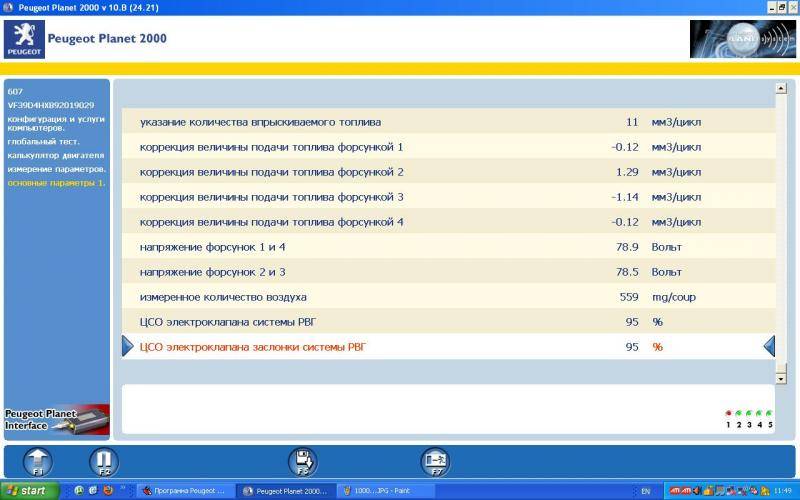The width and height of the screenshot is (800, 500).
Task: Click the F5 save to disk button
Action: coord(304,461)
